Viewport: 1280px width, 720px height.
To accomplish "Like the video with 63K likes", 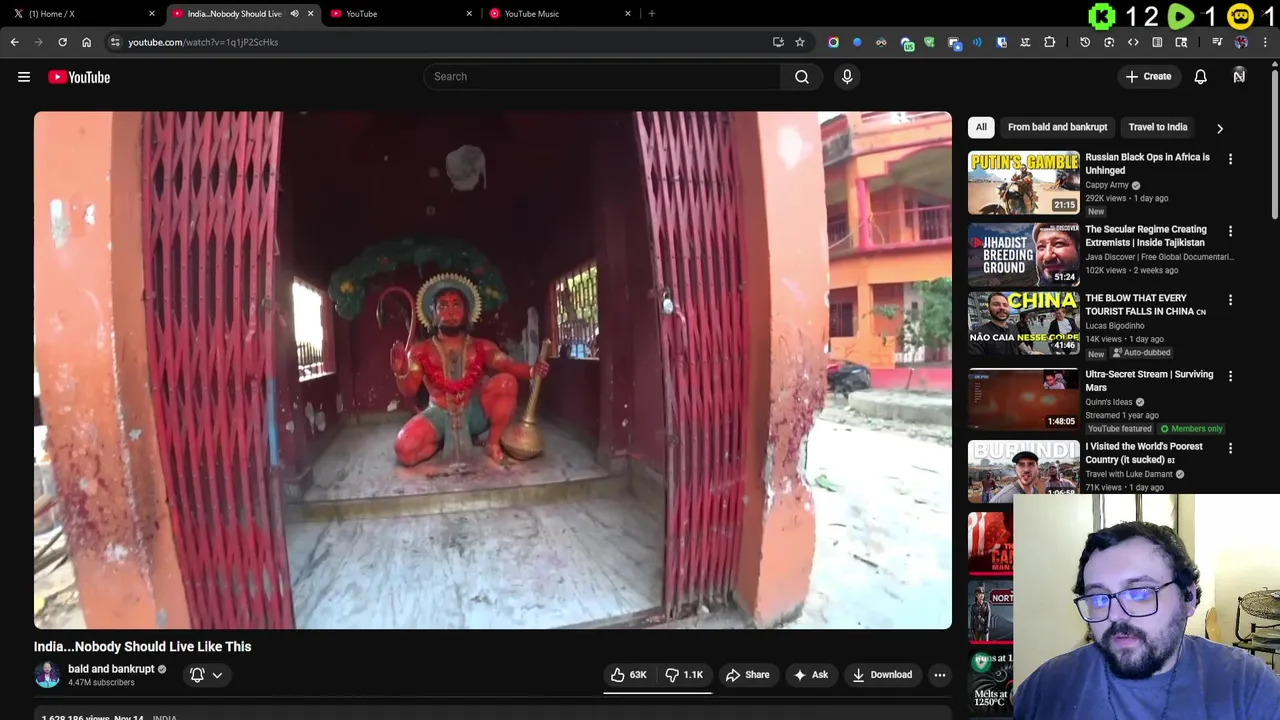I will [x=629, y=675].
